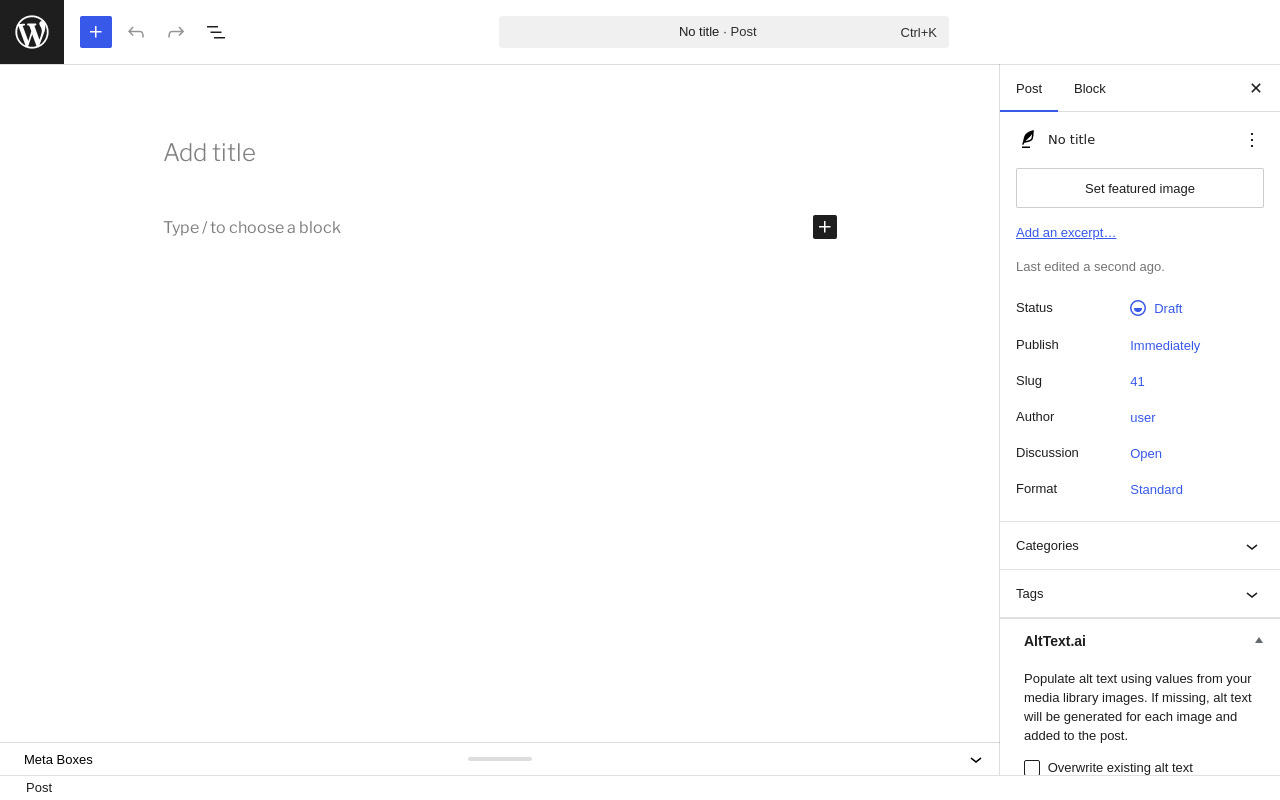1280x800 pixels.
Task: Click the Meta Boxes resize handle bar
Action: [500, 759]
